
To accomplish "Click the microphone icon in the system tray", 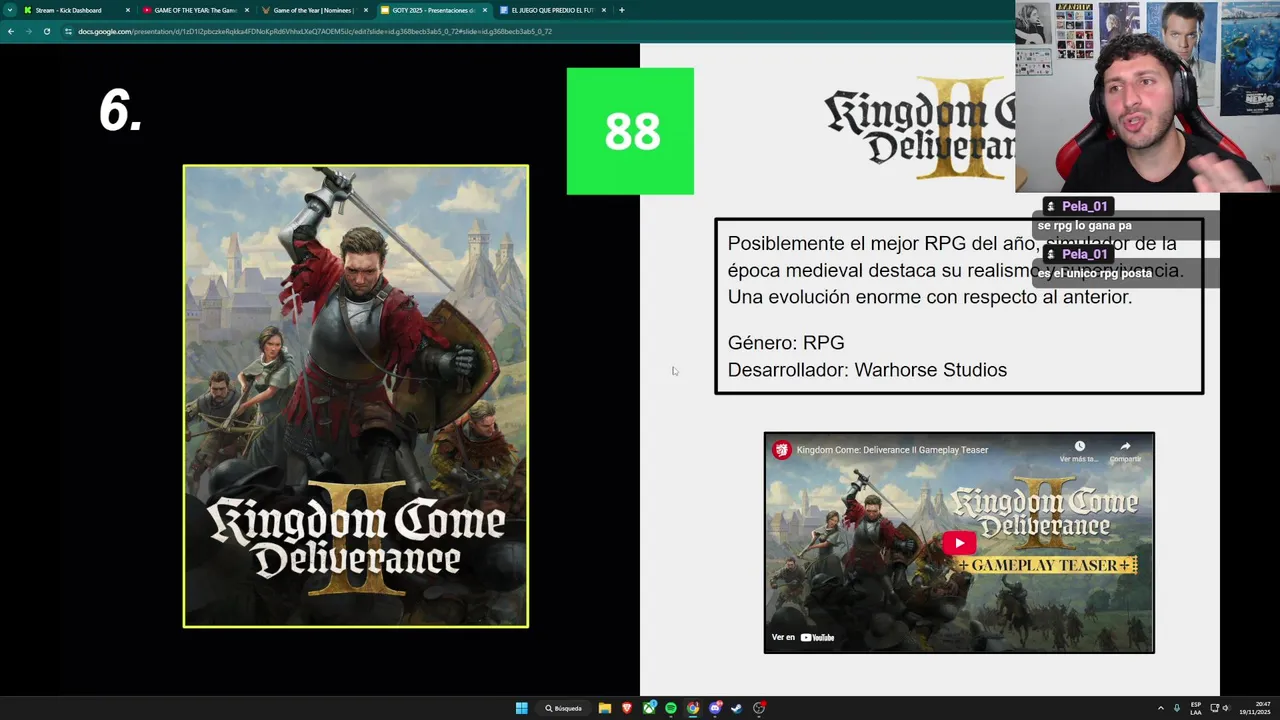I will coord(1177,708).
